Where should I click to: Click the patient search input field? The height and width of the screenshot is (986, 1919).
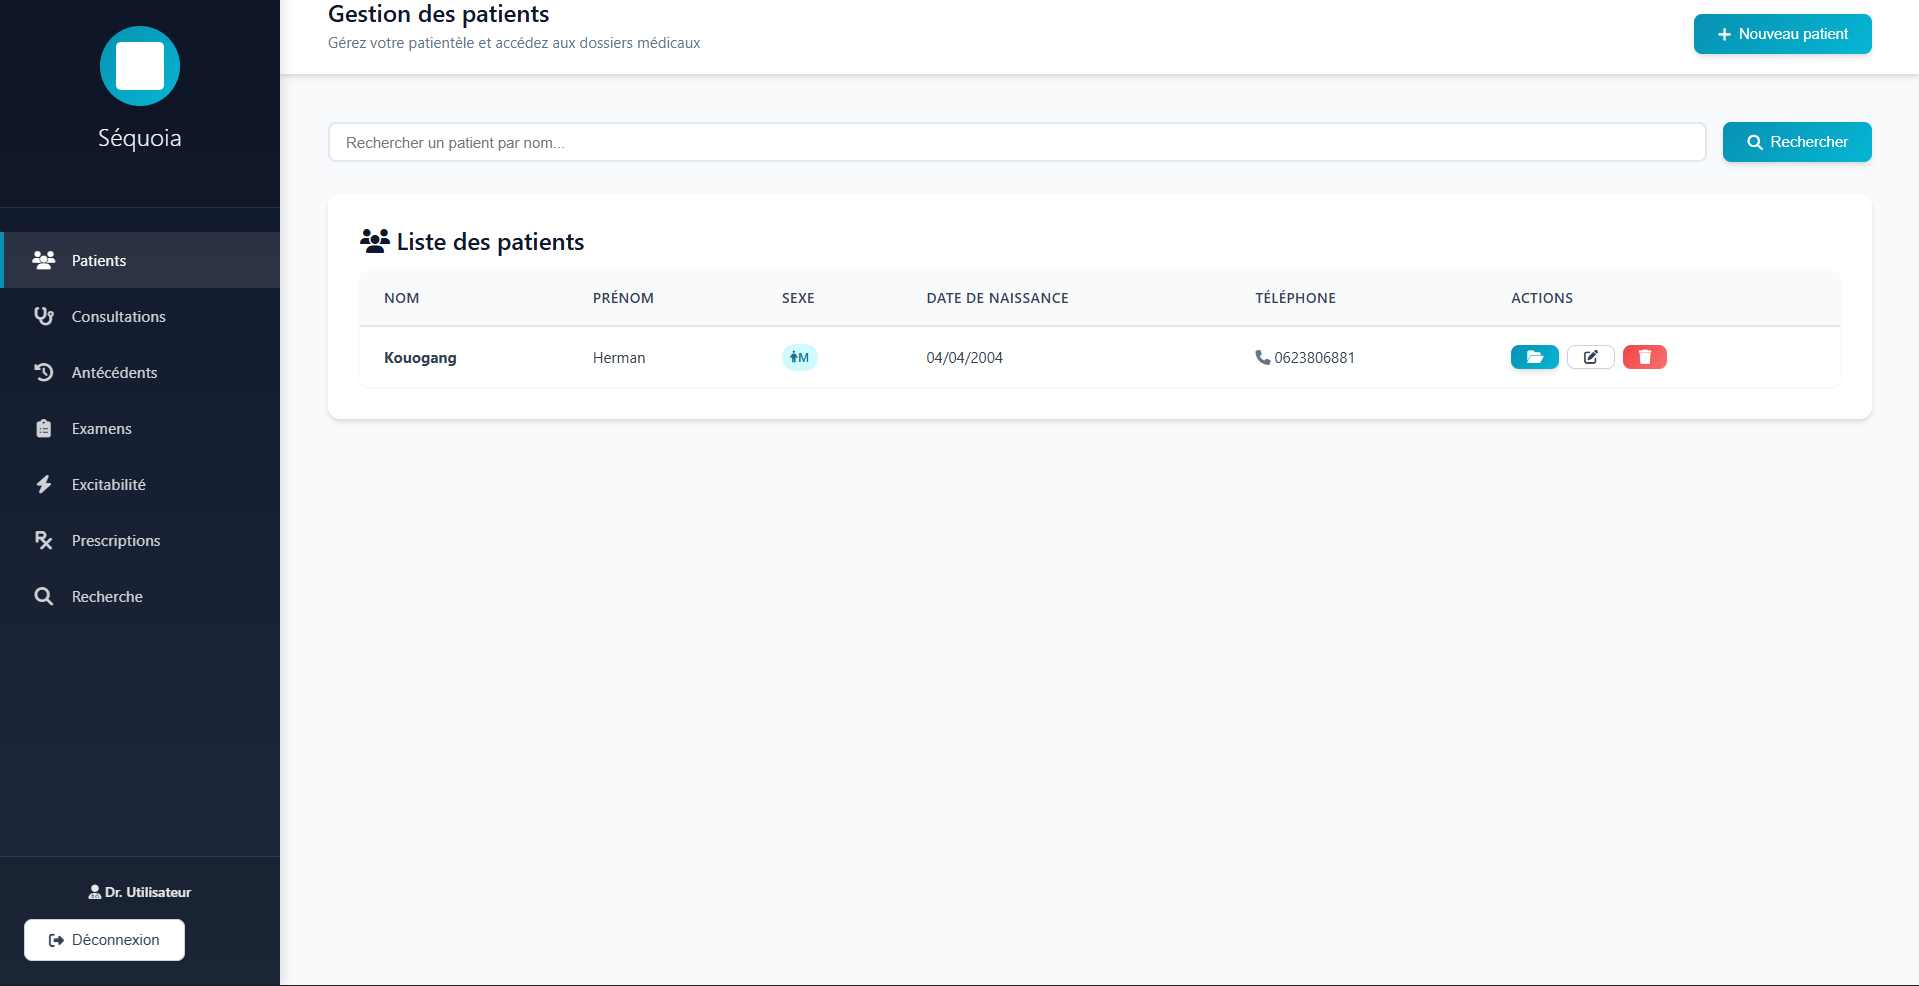pos(1016,142)
